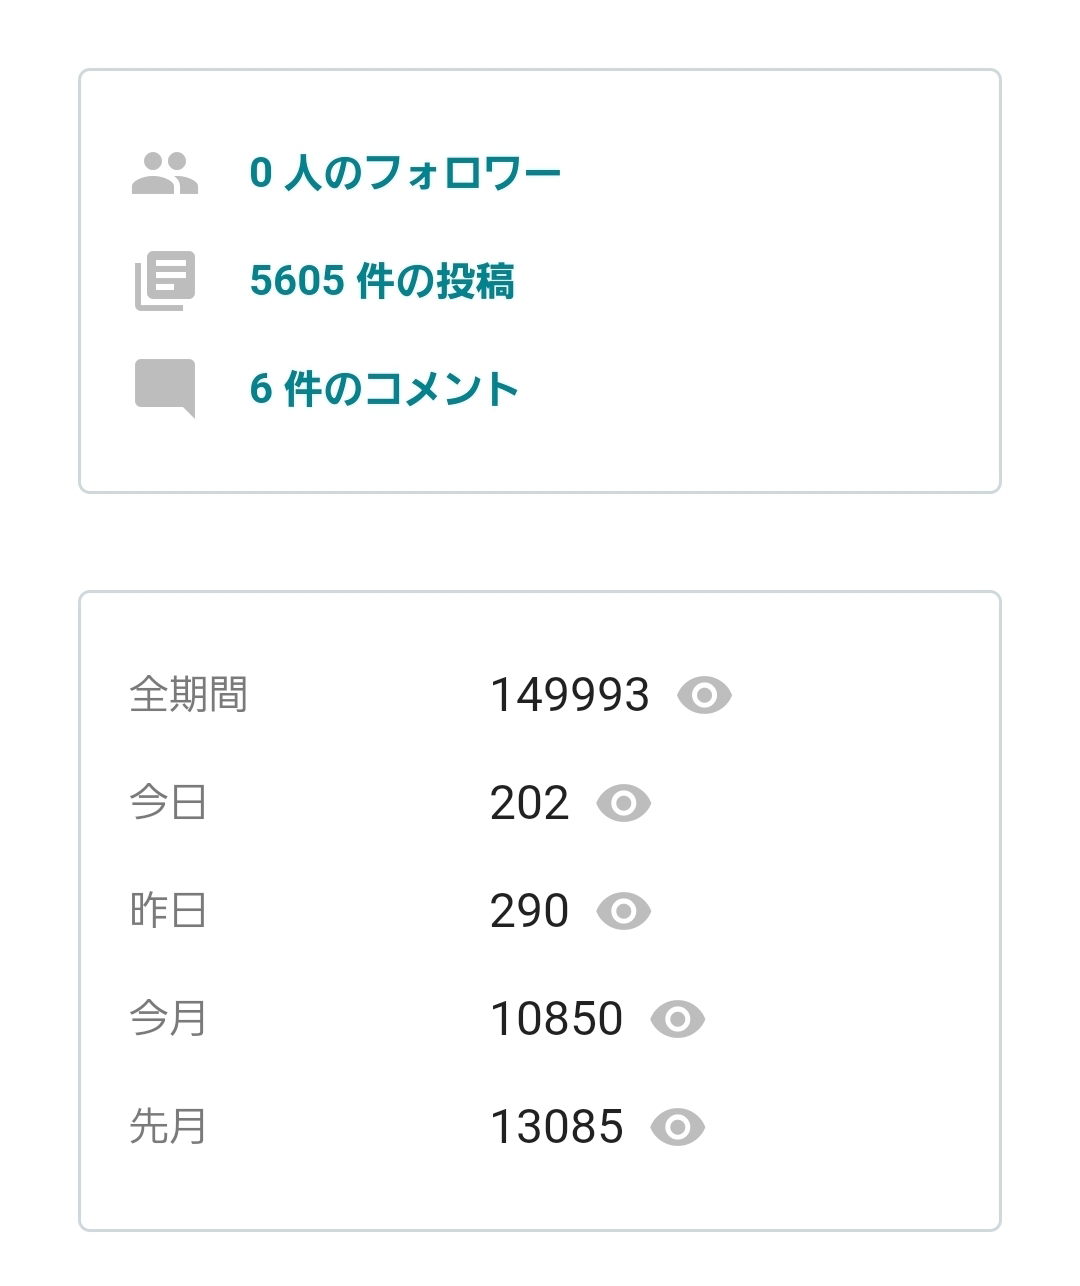Click eye icon beside 149993 views
Screen dimensions: 1080x1286
pos(704,695)
